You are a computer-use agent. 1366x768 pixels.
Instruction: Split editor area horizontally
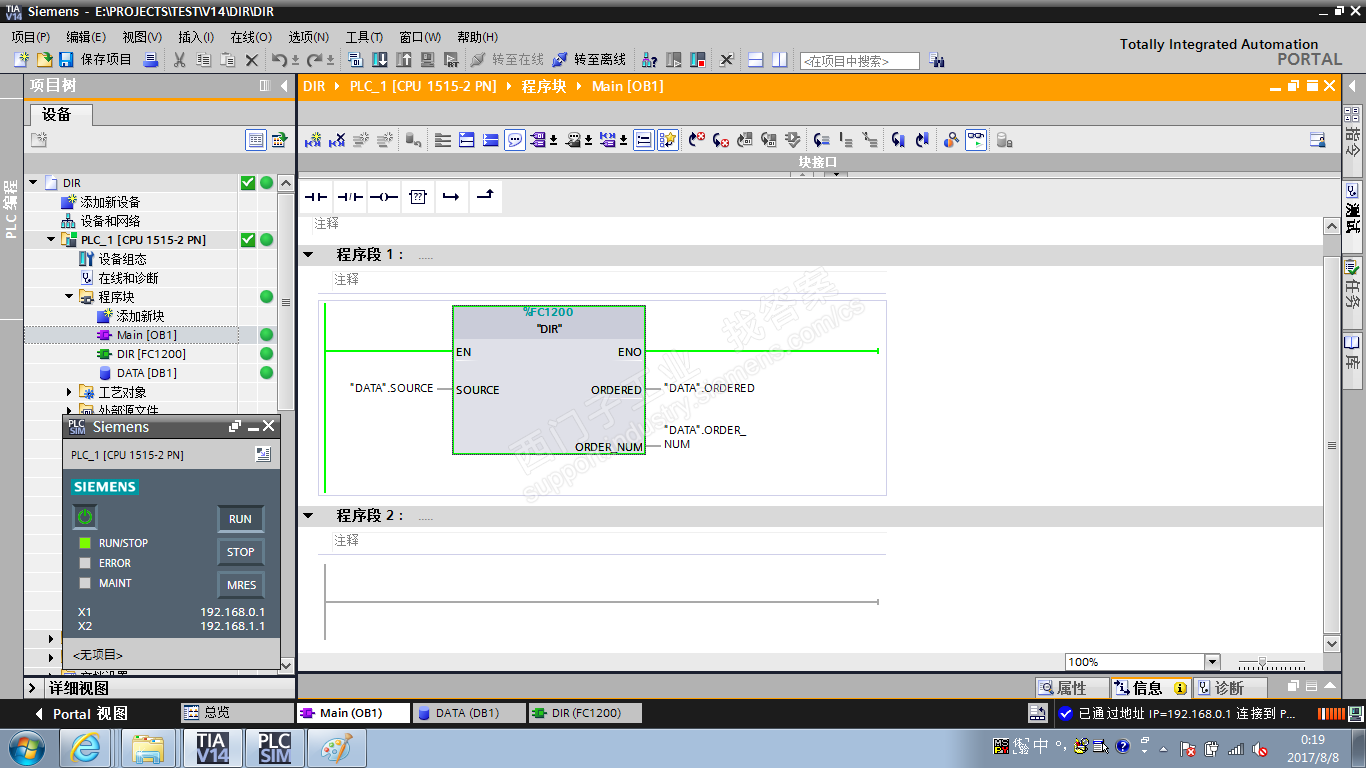coord(756,60)
